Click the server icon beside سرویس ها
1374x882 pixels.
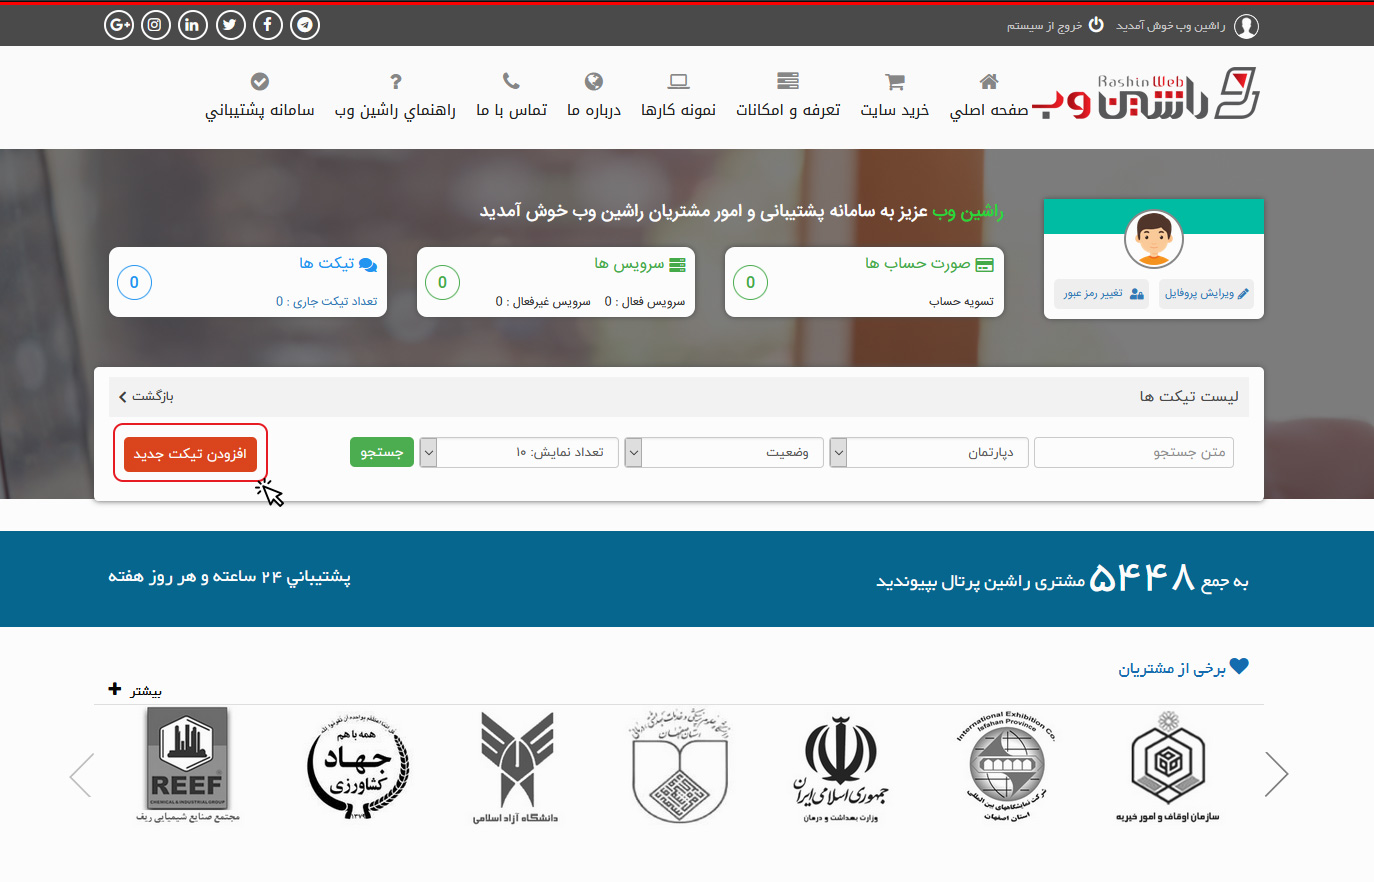[x=678, y=264]
